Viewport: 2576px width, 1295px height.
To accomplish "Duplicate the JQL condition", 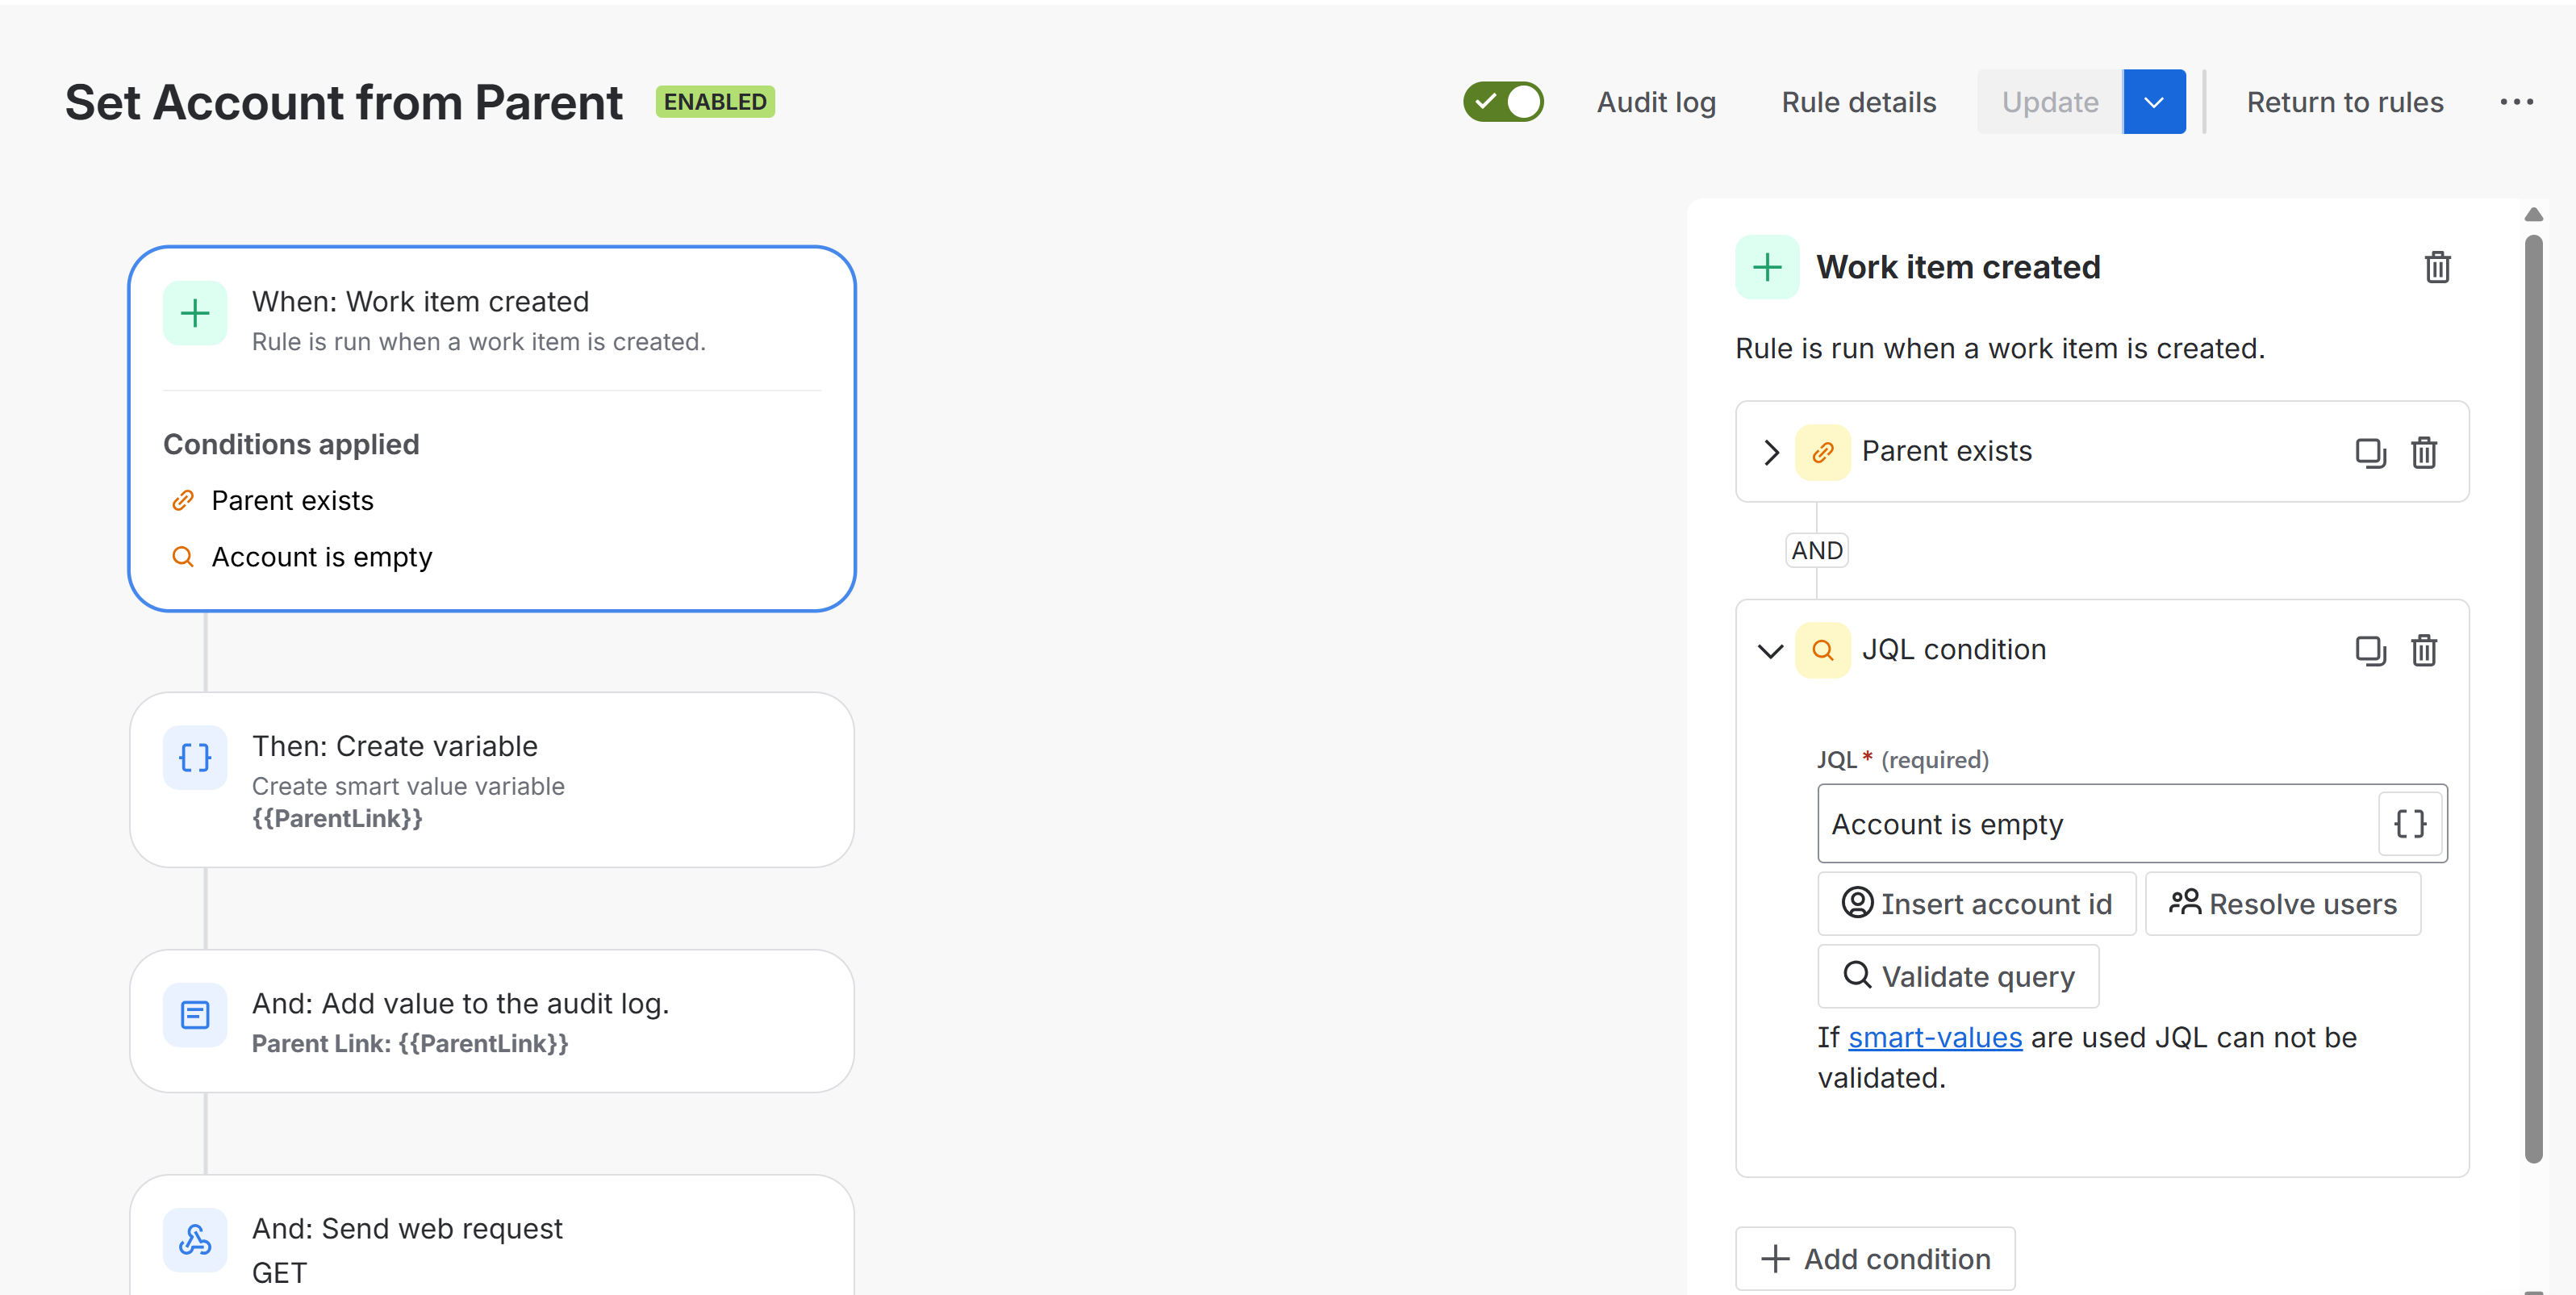I will coord(2370,650).
